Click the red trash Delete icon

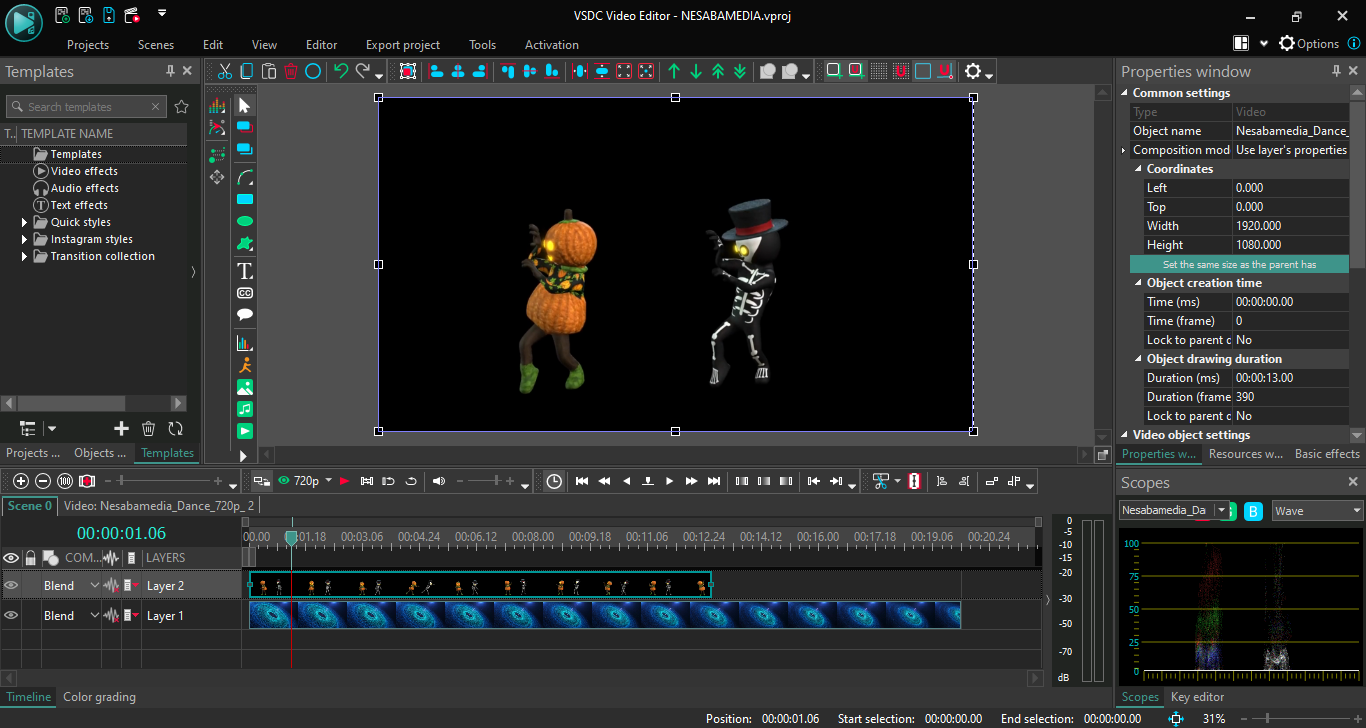point(291,71)
